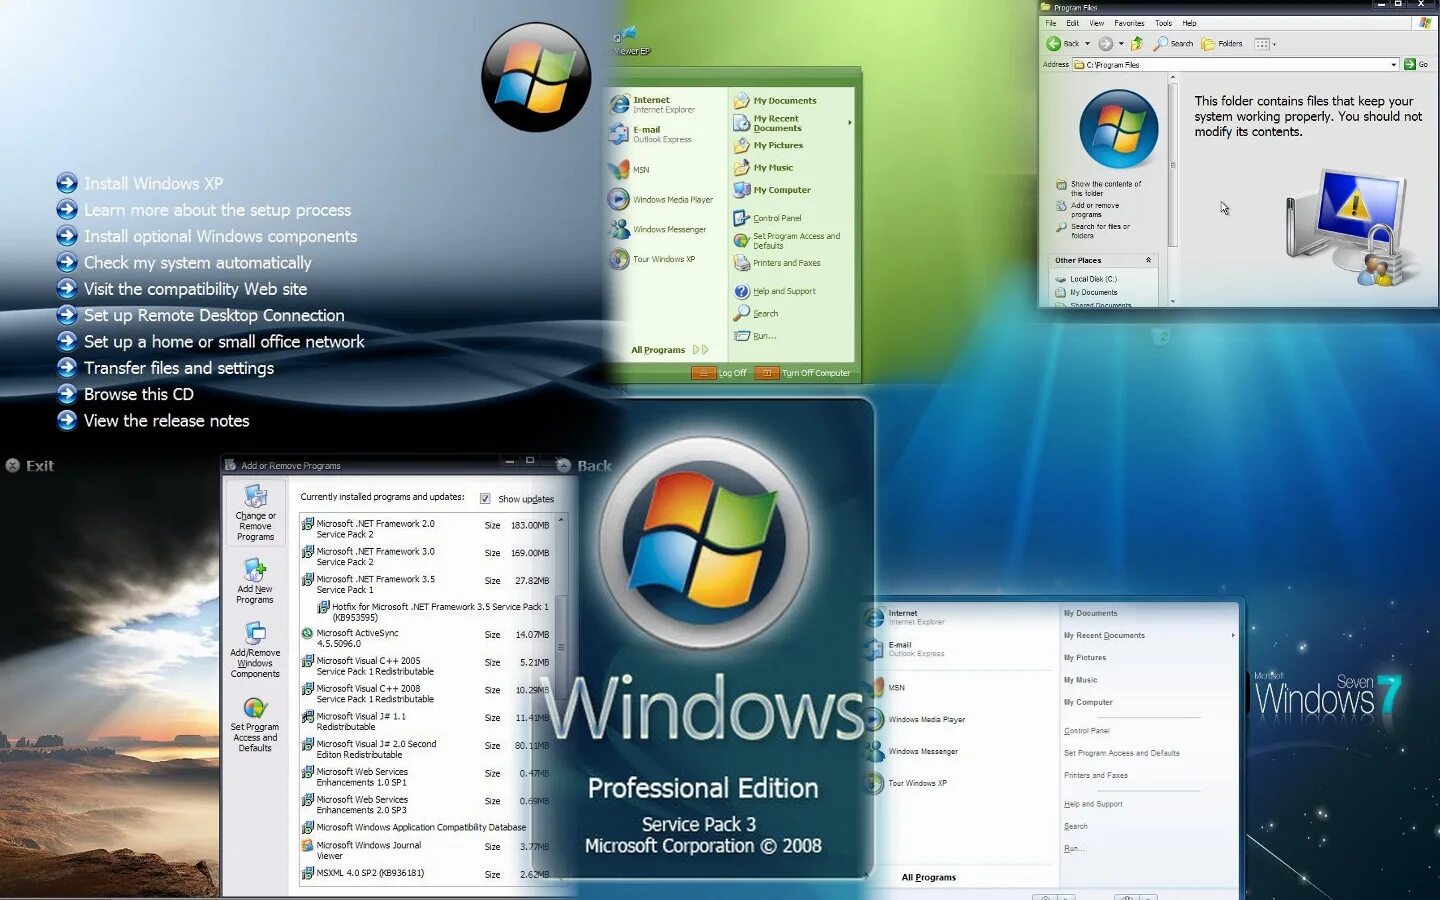Select Microsoft ActiveSync 4.5.5096.0 entry
This screenshot has height=900, width=1440.
point(426,638)
